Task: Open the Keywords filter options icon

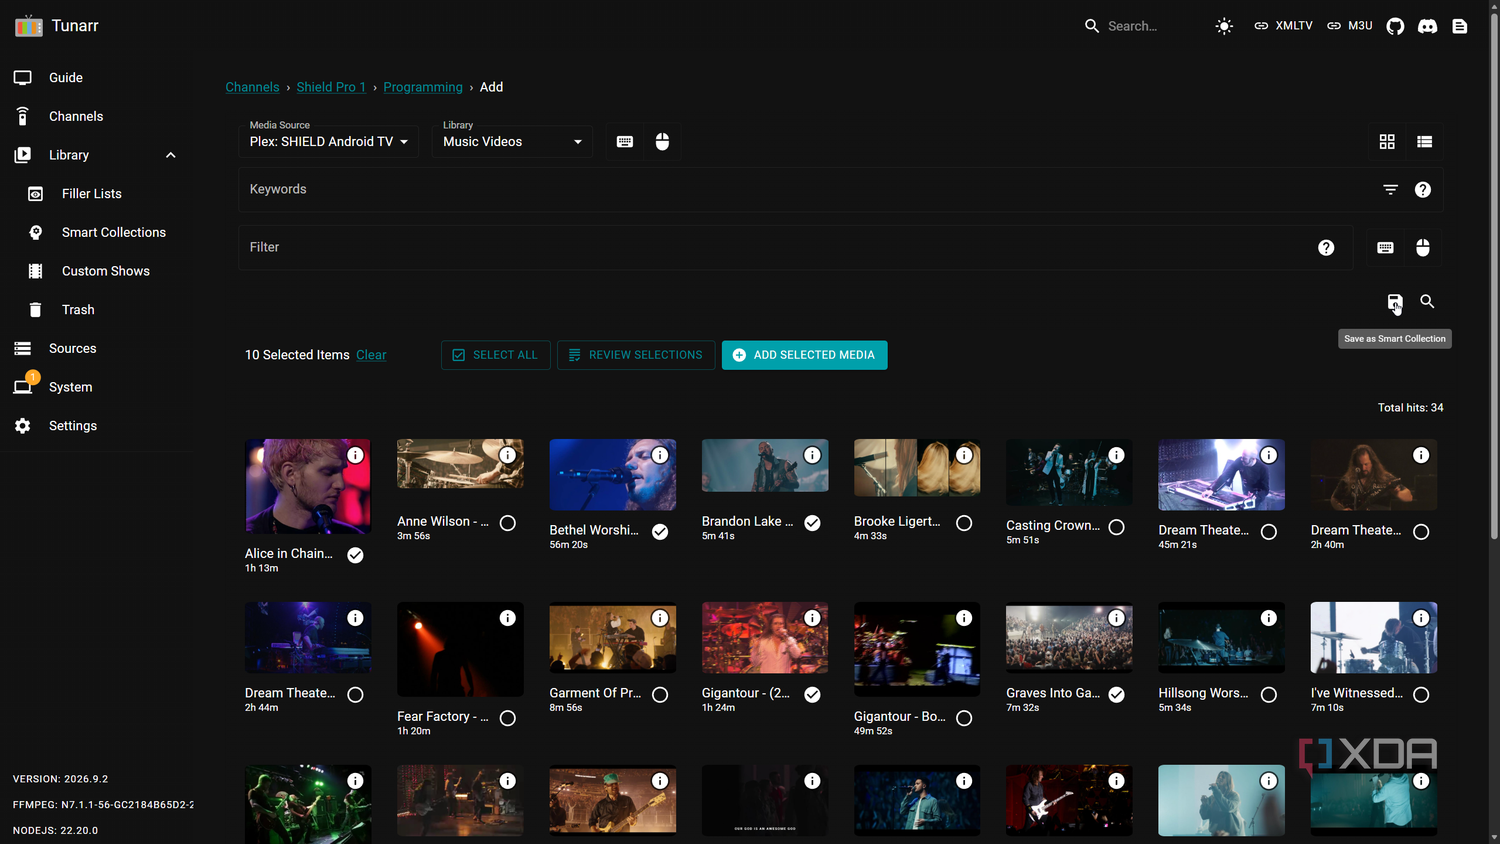Action: 1390,190
